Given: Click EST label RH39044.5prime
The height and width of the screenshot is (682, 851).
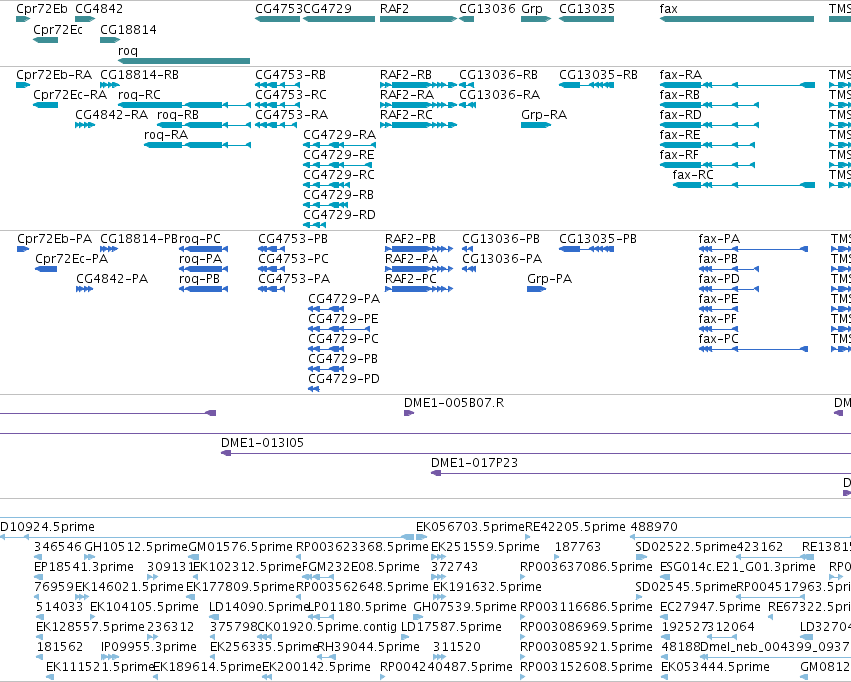Looking at the screenshot, I should (x=368, y=647).
